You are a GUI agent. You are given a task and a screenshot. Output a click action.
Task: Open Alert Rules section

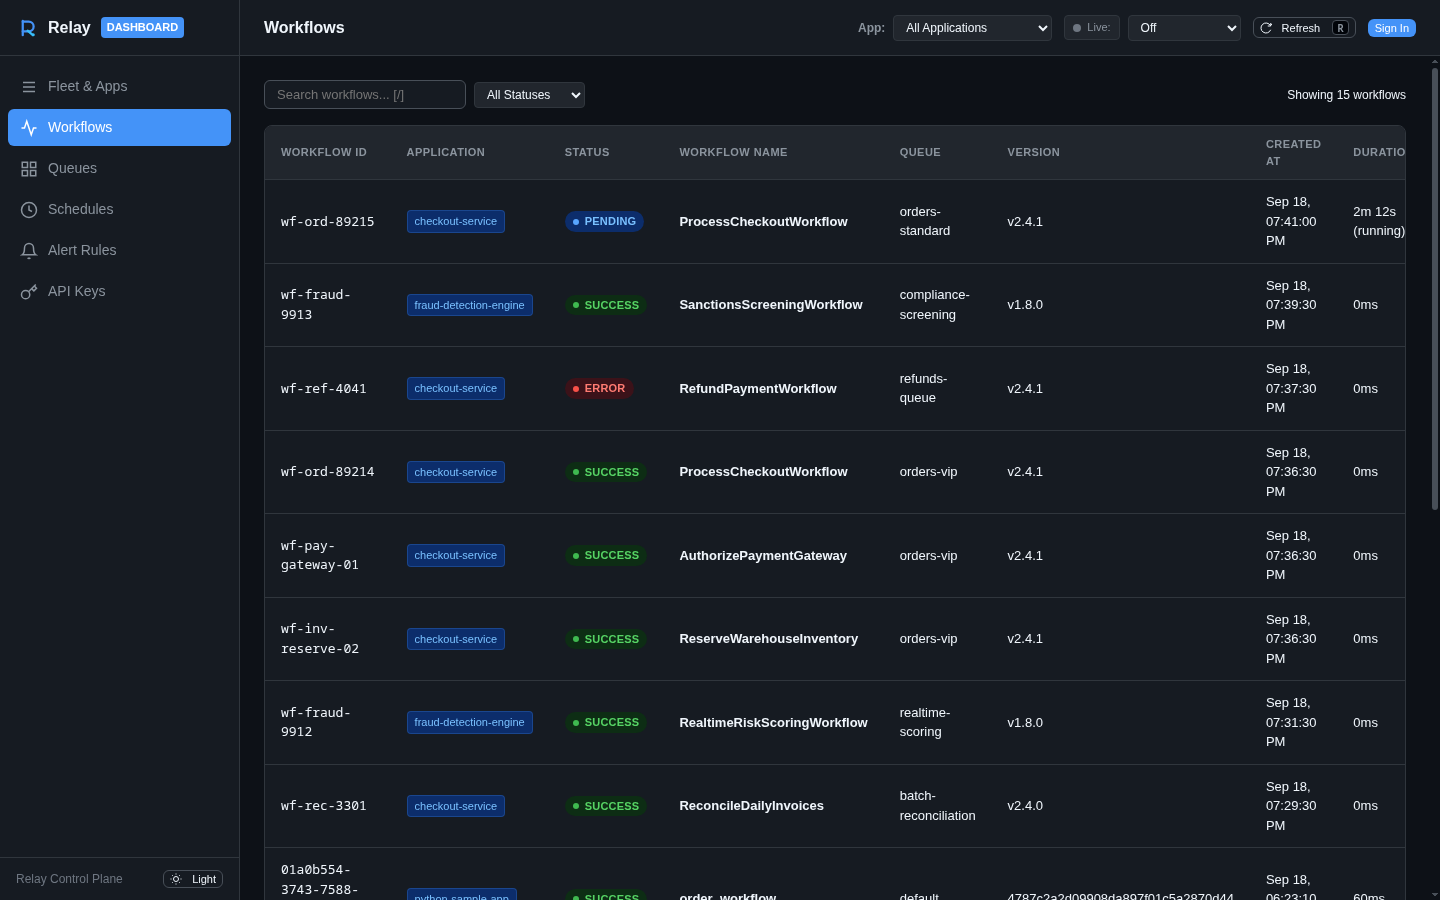[x=119, y=250]
